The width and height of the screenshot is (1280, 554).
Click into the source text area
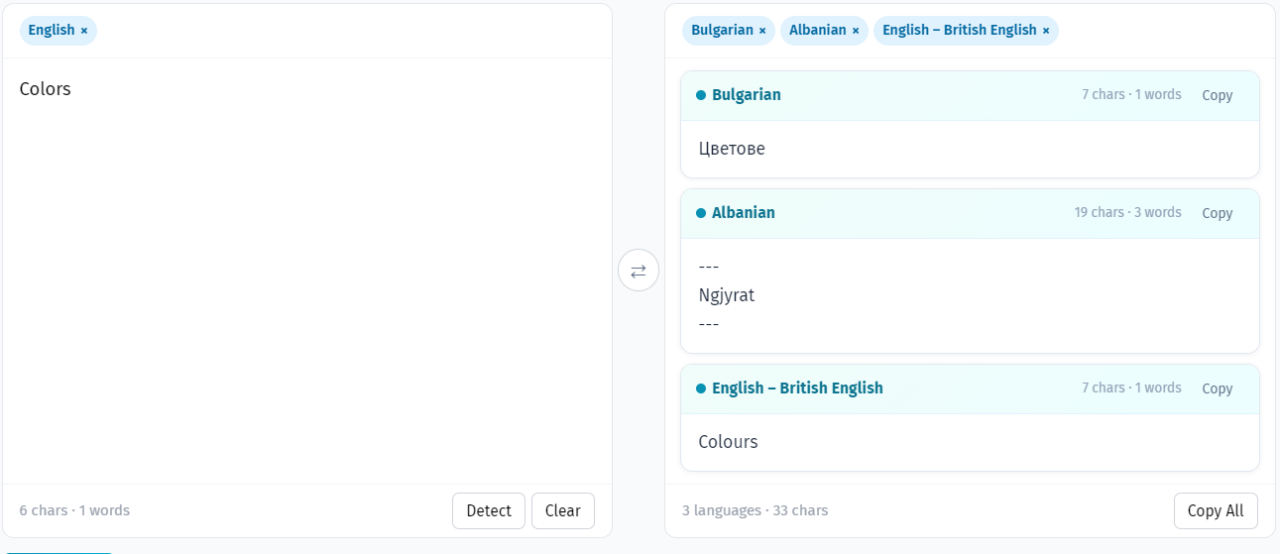point(306,280)
